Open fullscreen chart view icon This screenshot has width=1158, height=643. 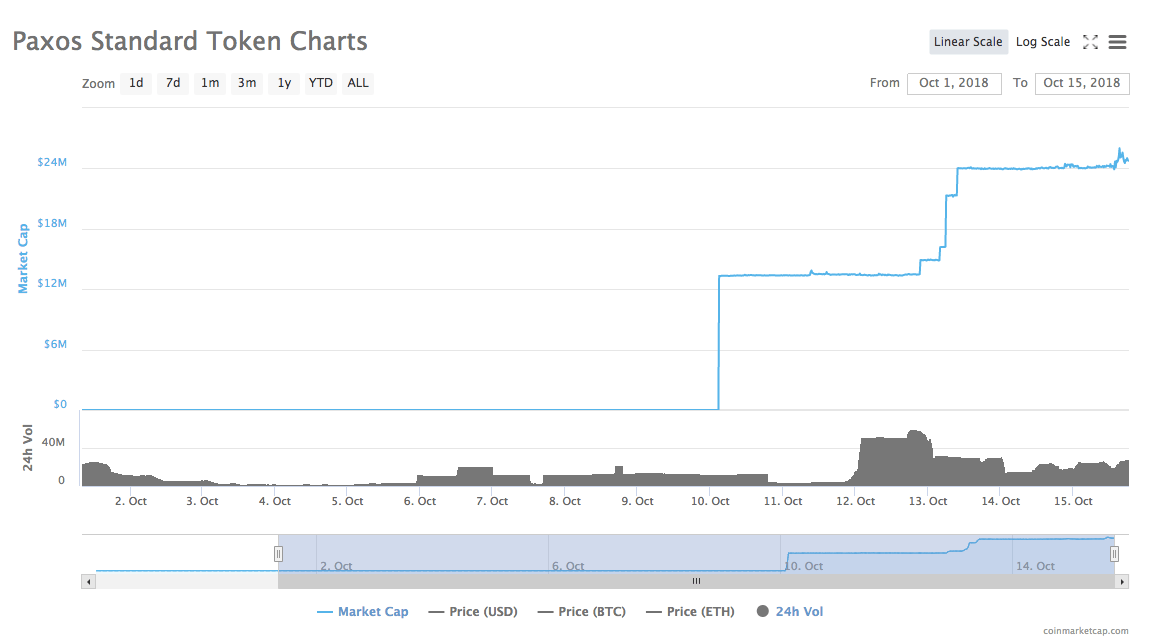coord(1090,42)
